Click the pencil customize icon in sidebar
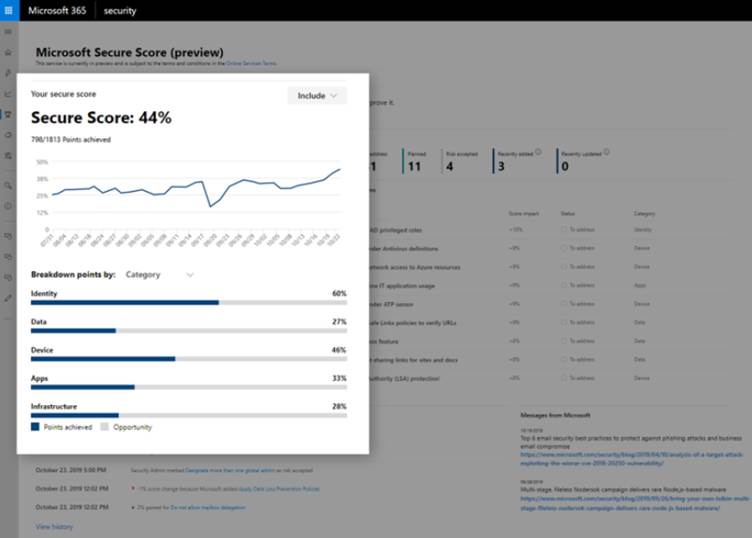Image resolution: width=752 pixels, height=538 pixels. tap(8, 298)
